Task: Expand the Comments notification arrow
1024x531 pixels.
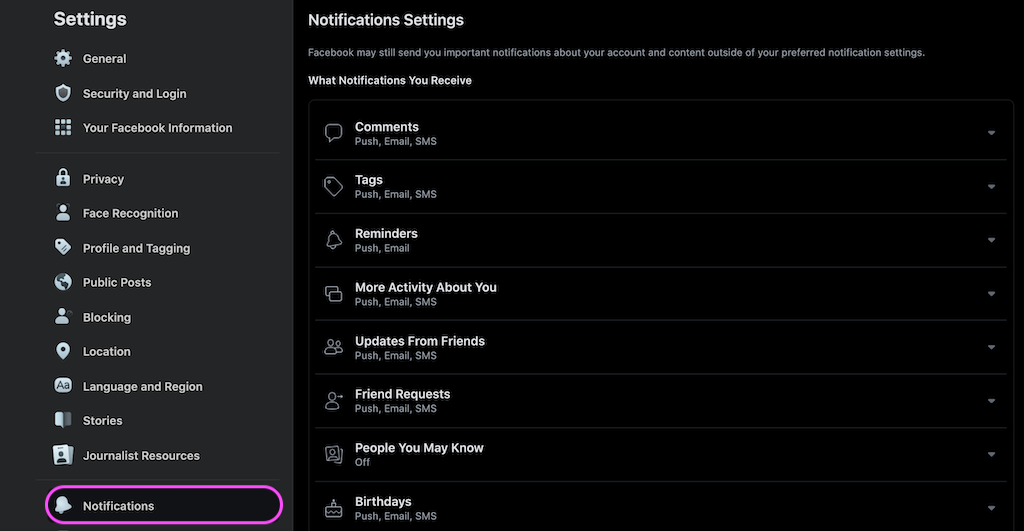Action: (991, 133)
